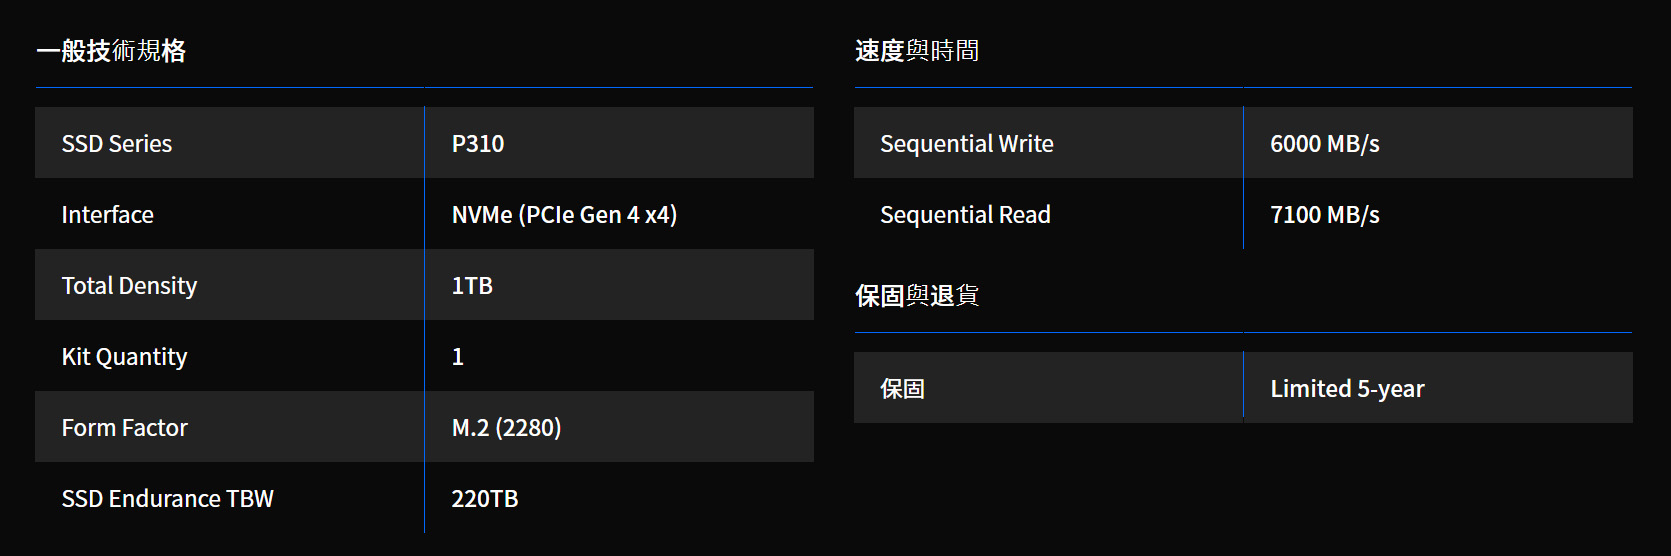The height and width of the screenshot is (556, 1671).
Task: Click the SSD Series row label
Action: pyautogui.click(x=117, y=144)
